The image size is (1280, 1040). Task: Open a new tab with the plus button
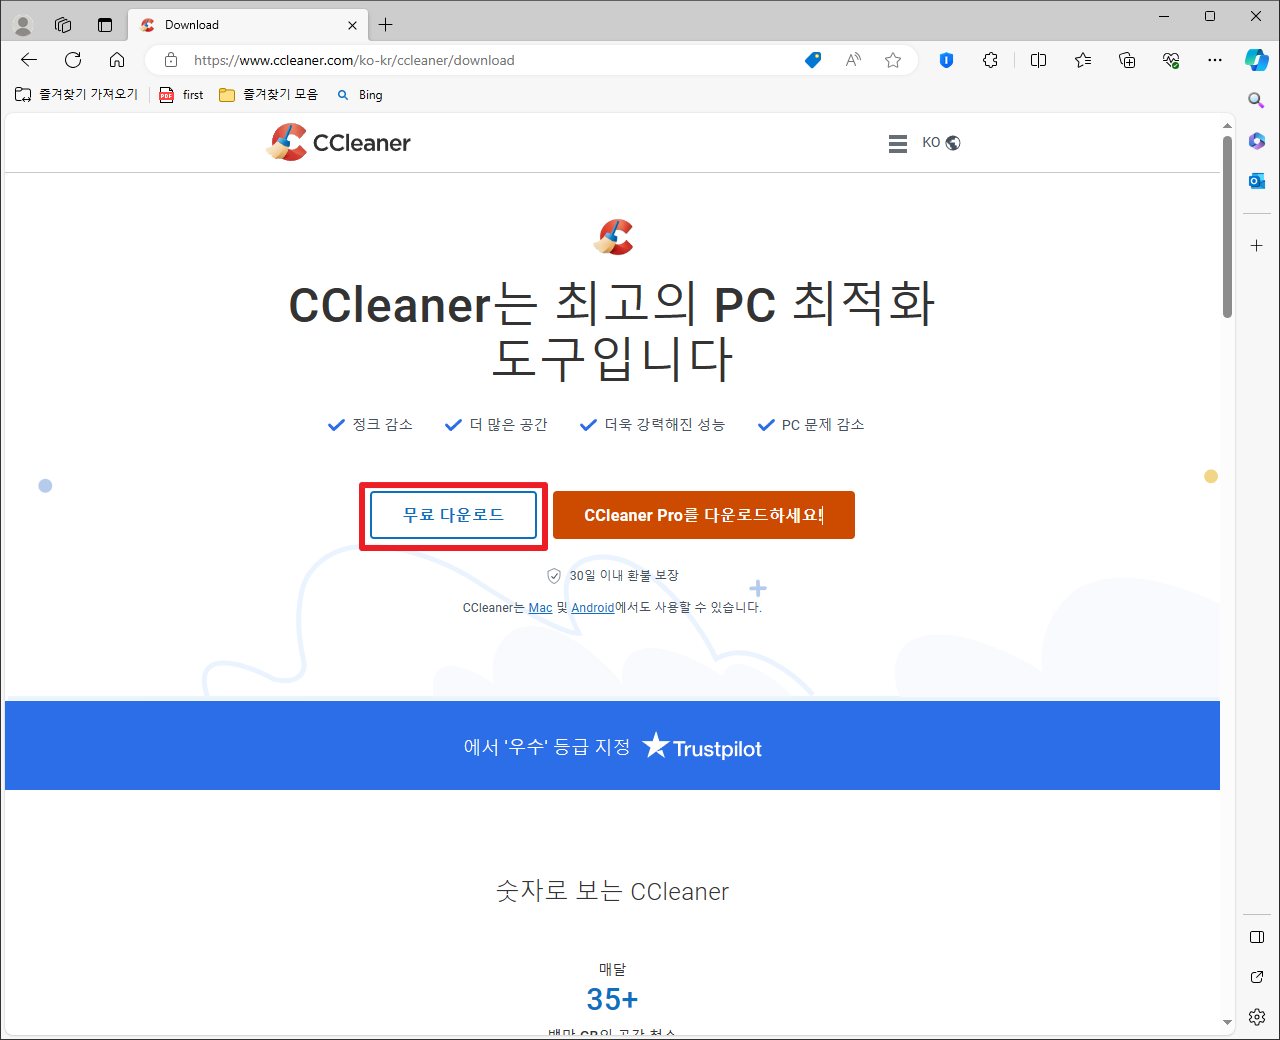coord(386,25)
